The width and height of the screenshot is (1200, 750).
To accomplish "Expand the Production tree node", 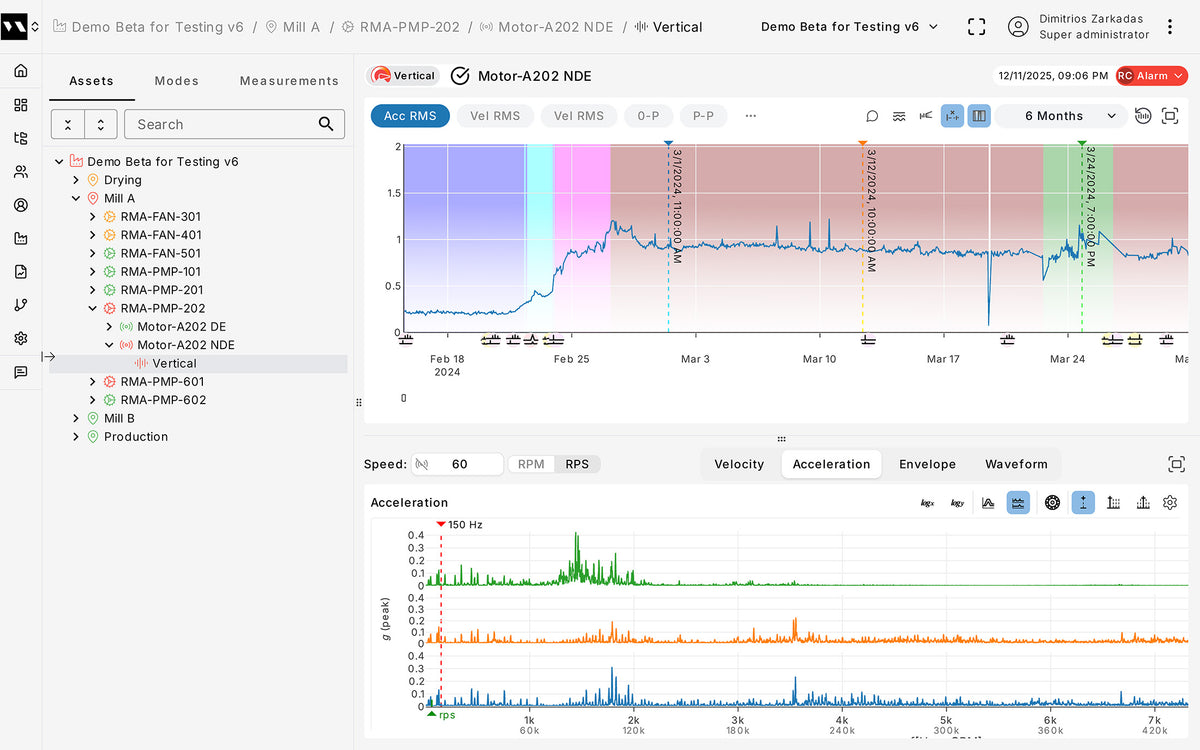I will click(x=76, y=437).
